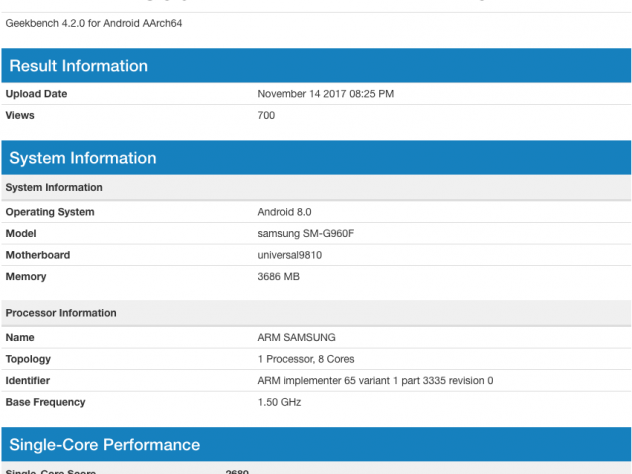Viewport: 632px width, 474px height.
Task: Click the views count value 700
Action: pos(266,115)
